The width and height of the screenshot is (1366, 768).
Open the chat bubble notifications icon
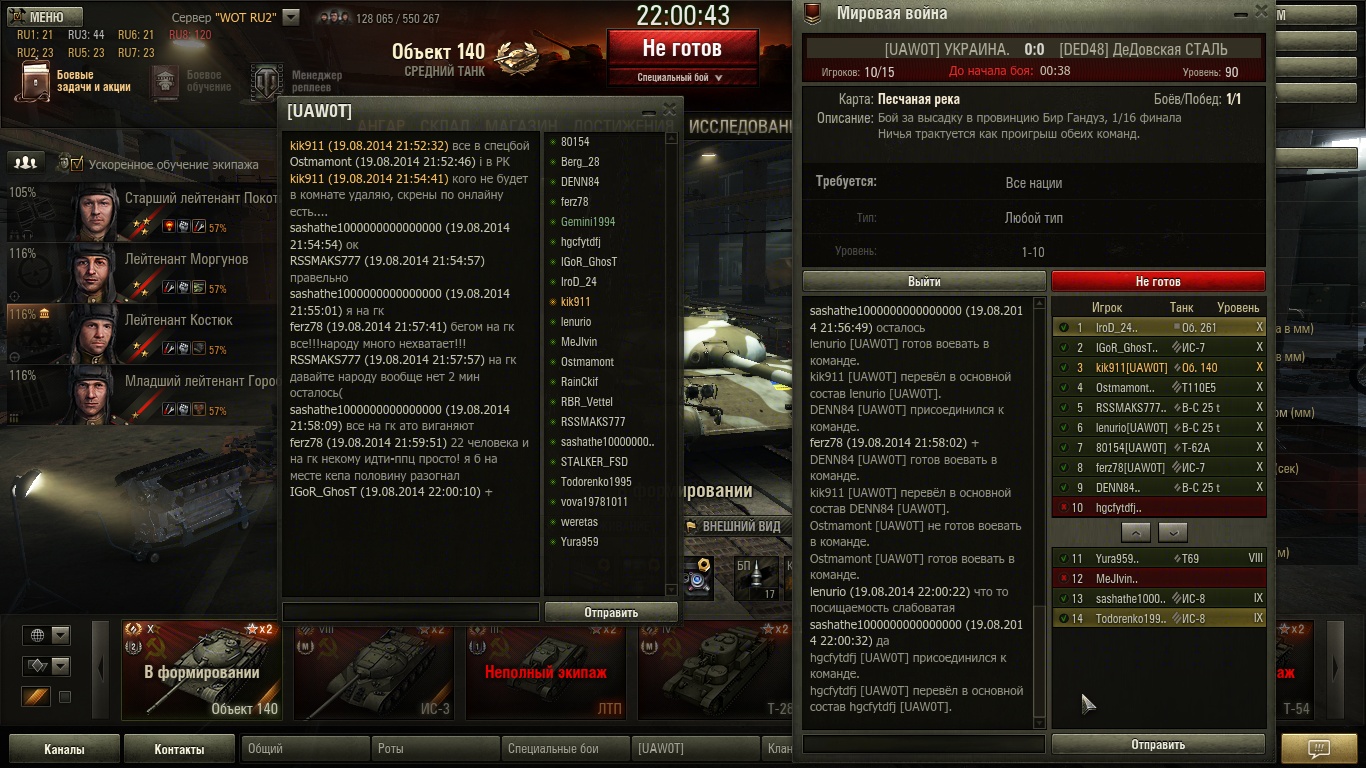[x=1319, y=748]
